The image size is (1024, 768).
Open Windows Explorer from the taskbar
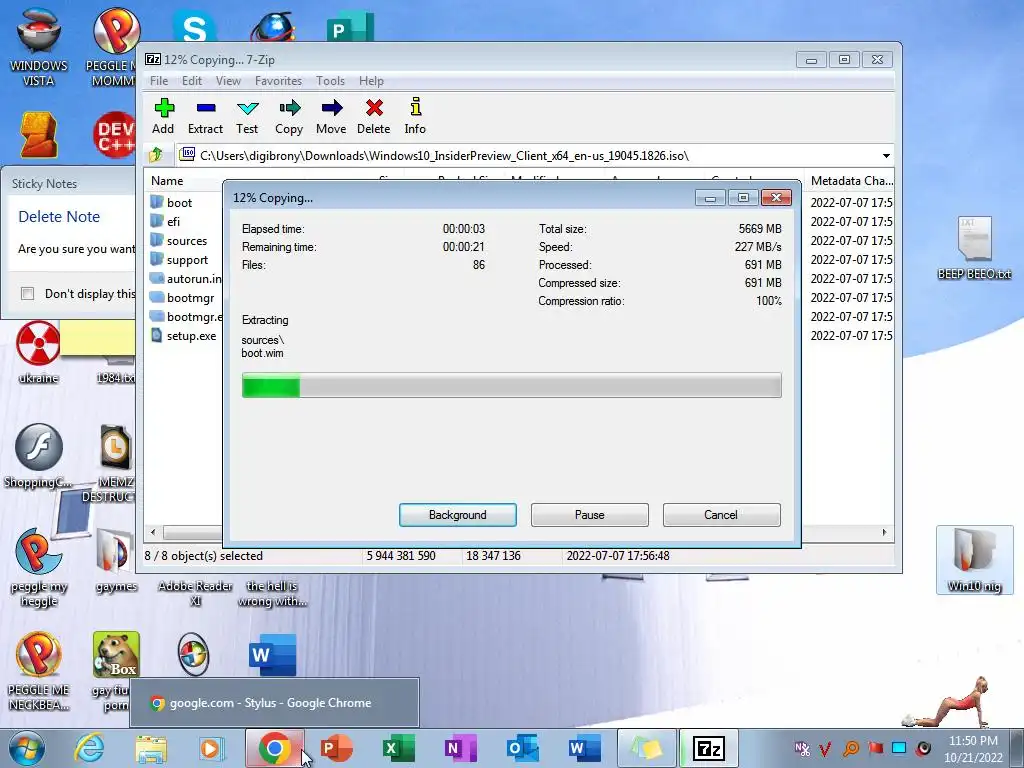(x=151, y=748)
